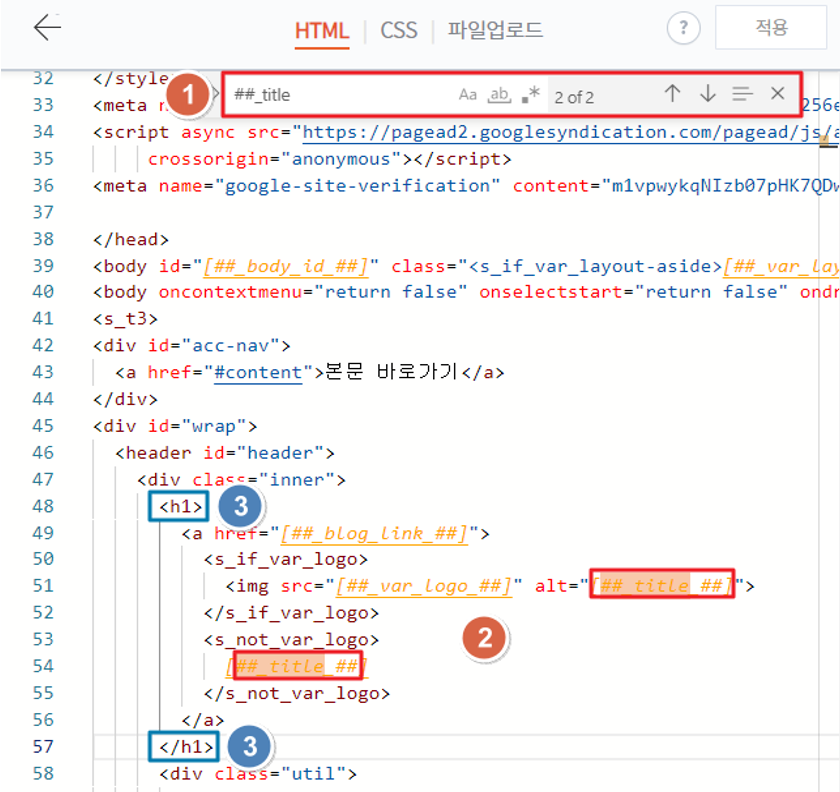Enable regular expression search mode
The height and width of the screenshot is (792, 840).
pos(532,94)
